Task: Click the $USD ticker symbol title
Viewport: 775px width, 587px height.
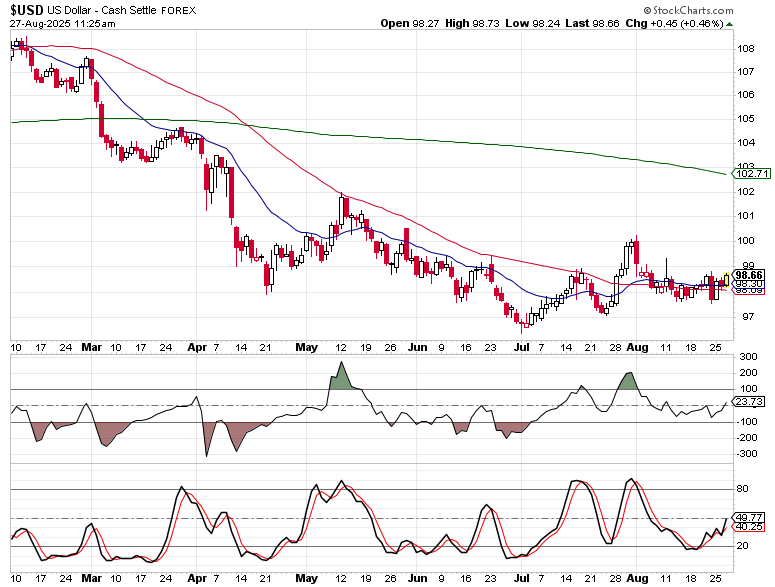Action: (x=27, y=10)
